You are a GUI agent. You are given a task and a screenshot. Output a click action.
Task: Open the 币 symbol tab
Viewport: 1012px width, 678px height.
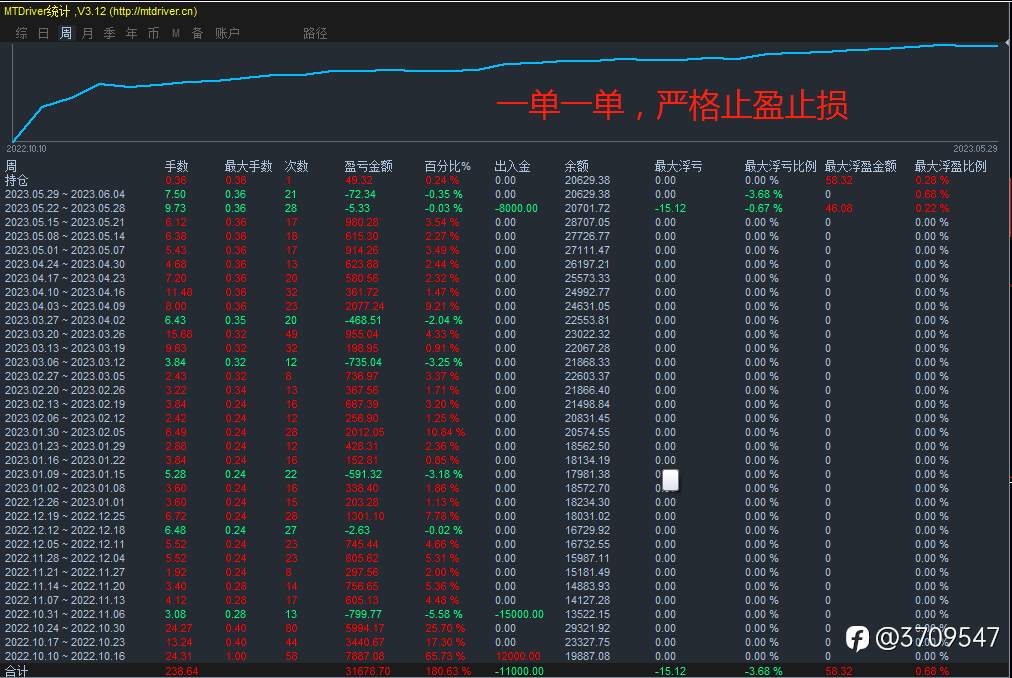(x=154, y=33)
